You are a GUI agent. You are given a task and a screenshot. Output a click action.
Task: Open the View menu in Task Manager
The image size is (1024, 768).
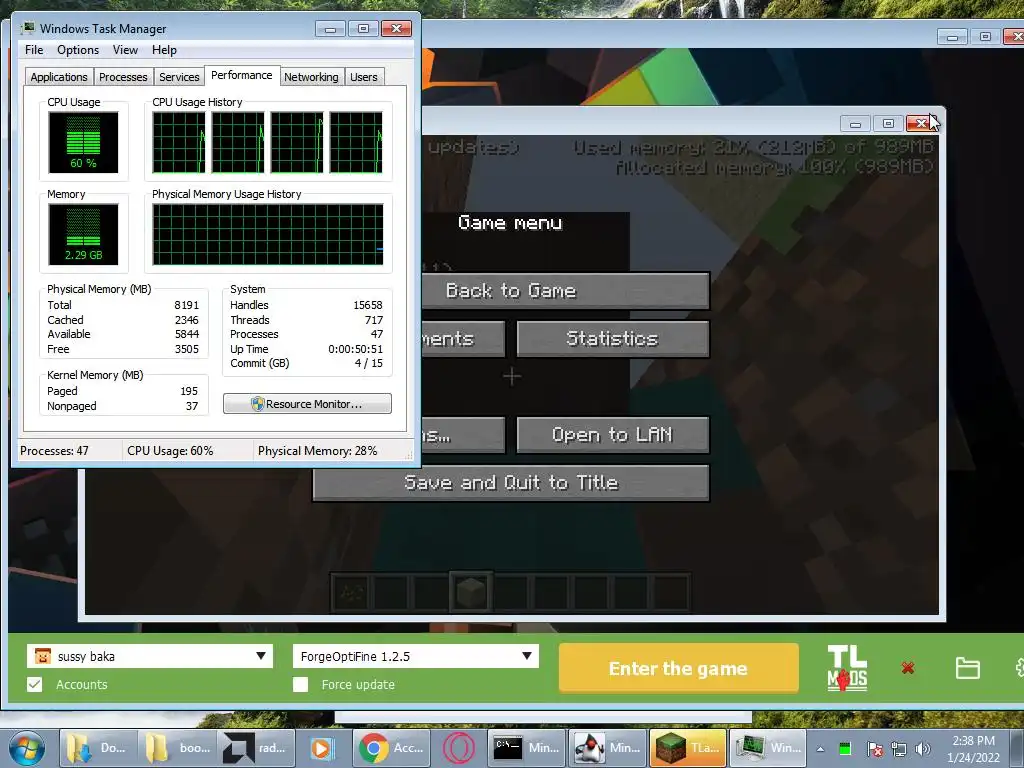tap(125, 50)
